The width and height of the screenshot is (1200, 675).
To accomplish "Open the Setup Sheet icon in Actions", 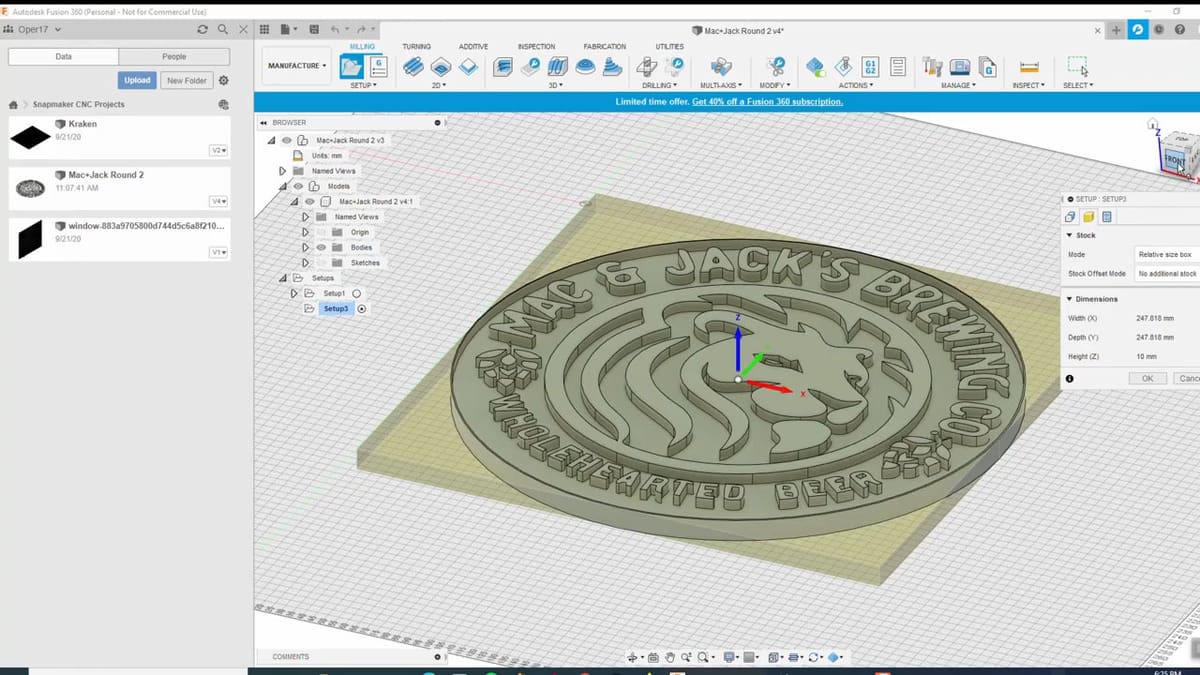I will pyautogui.click(x=898, y=66).
